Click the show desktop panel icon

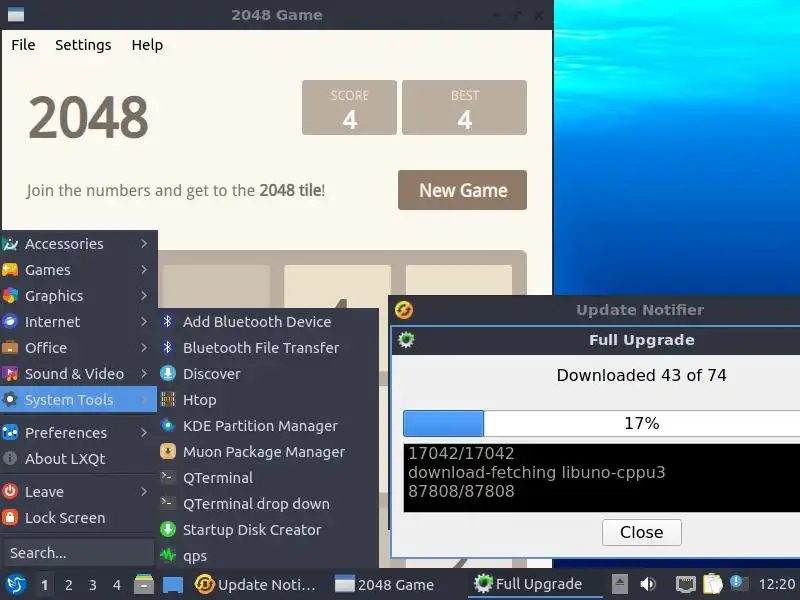tap(173, 585)
